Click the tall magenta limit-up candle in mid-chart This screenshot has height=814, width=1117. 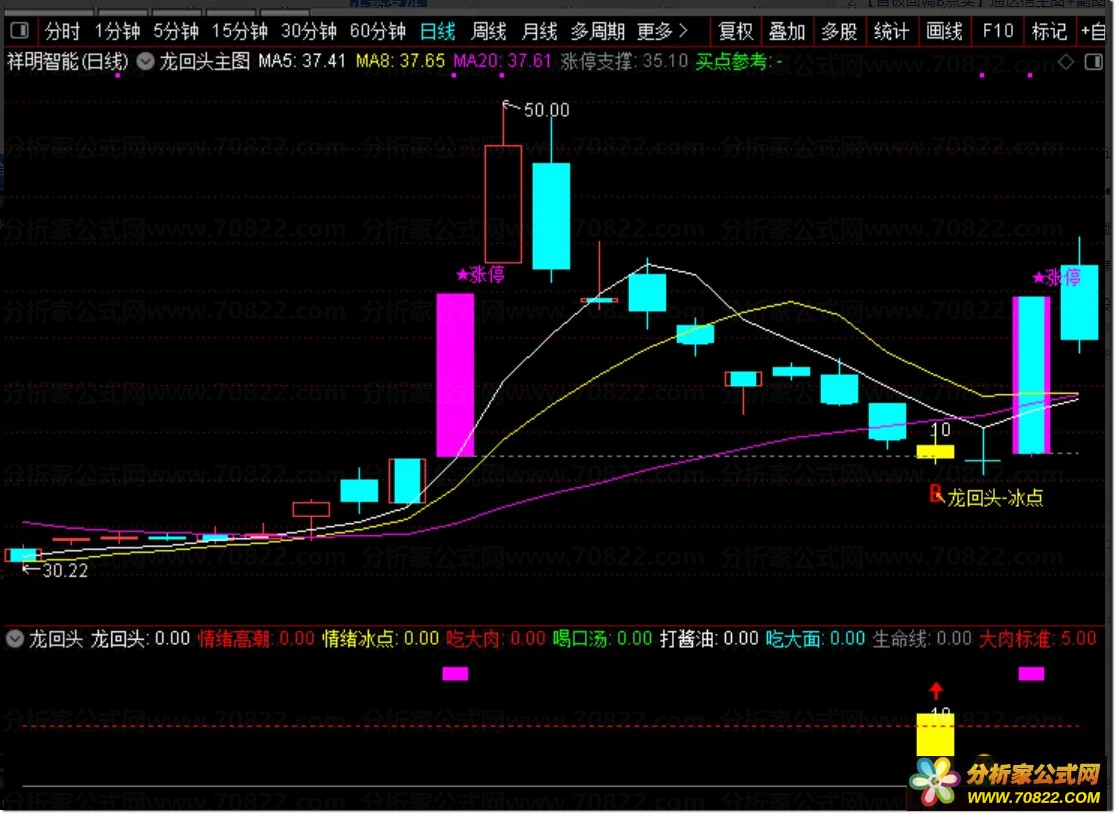click(455, 375)
